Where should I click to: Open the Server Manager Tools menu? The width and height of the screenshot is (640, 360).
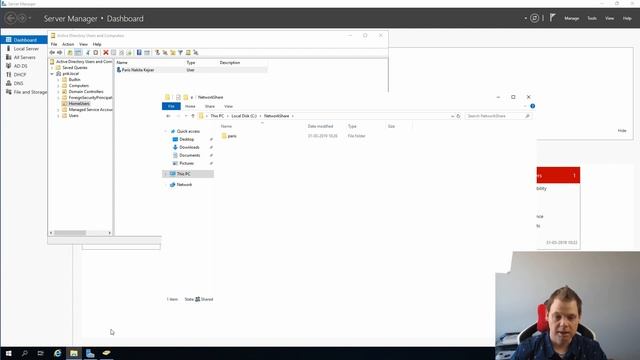[x=592, y=18]
